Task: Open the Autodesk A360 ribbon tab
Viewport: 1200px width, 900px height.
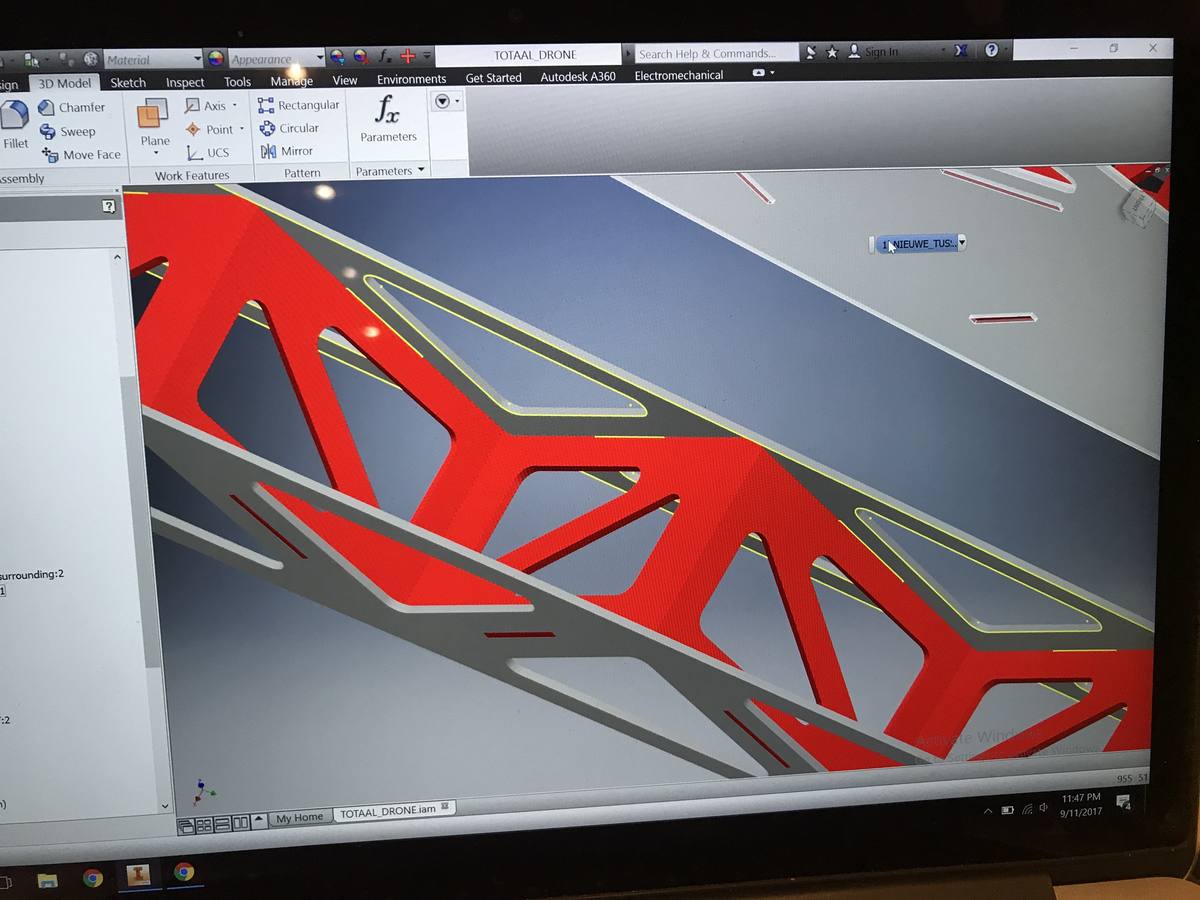Action: pyautogui.click(x=578, y=76)
